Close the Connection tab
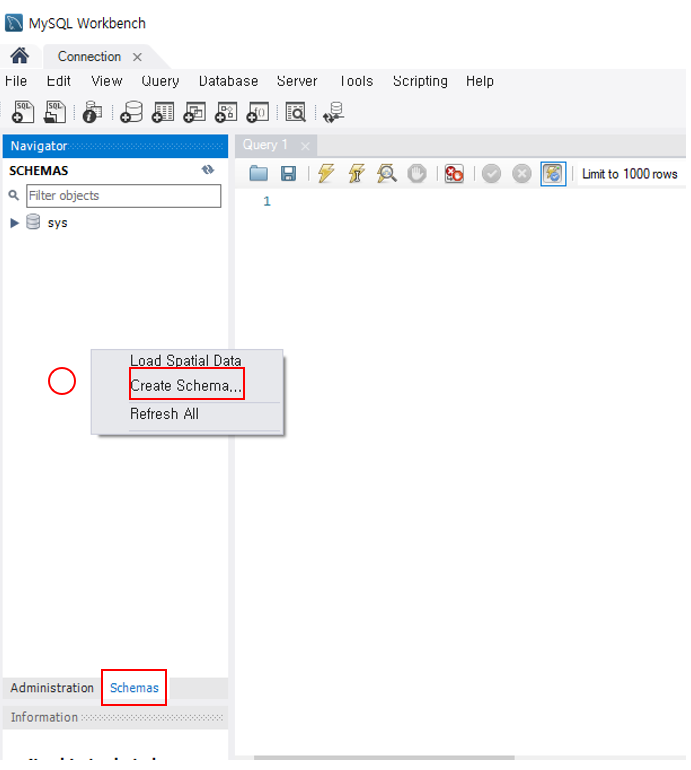691x770 pixels. (x=137, y=57)
